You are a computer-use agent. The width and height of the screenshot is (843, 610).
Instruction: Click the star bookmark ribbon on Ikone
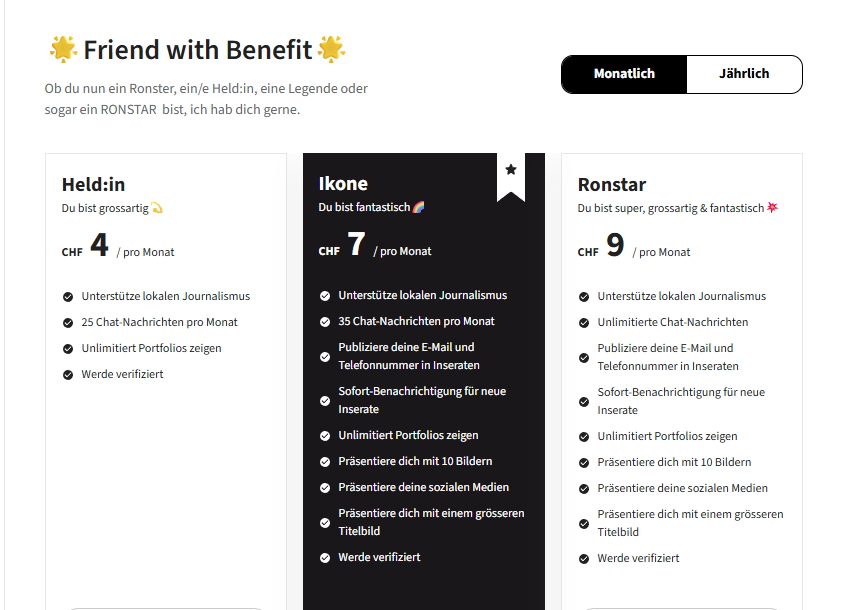coord(511,172)
